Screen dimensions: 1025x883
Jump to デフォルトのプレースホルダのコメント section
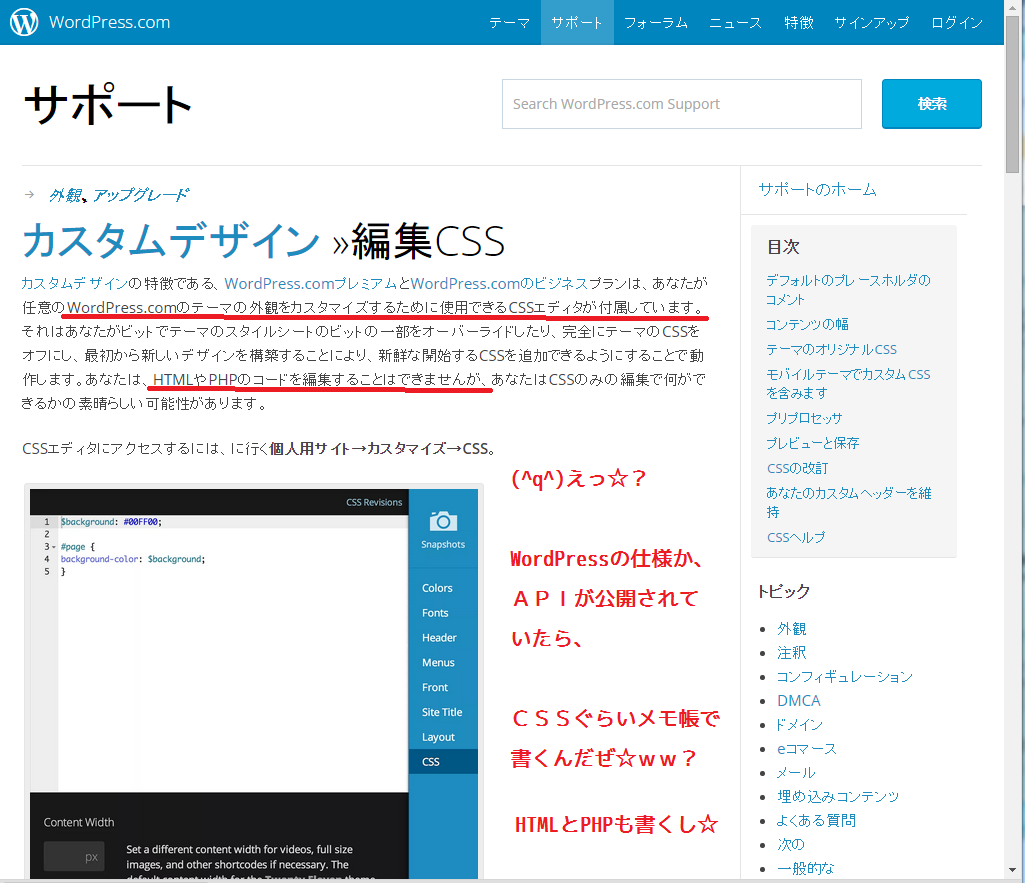click(x=848, y=290)
